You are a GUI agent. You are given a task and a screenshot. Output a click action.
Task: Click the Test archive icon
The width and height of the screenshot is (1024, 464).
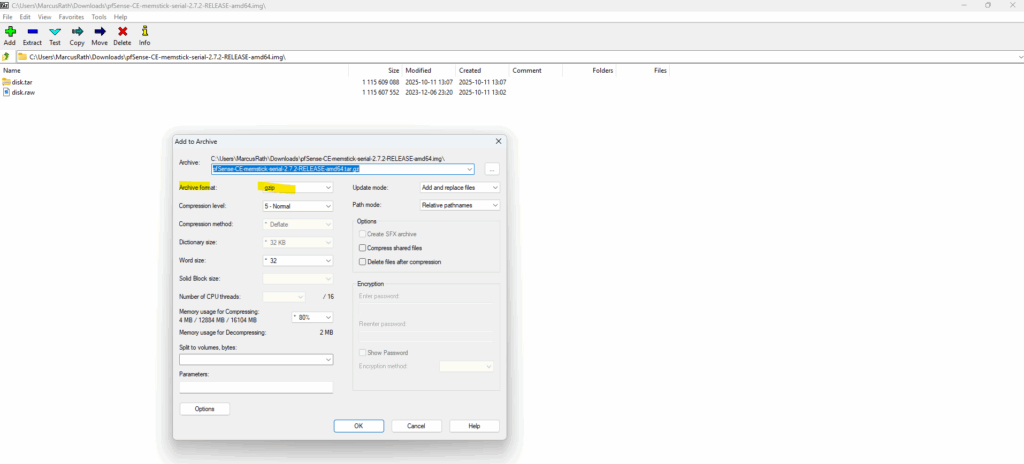[55, 35]
